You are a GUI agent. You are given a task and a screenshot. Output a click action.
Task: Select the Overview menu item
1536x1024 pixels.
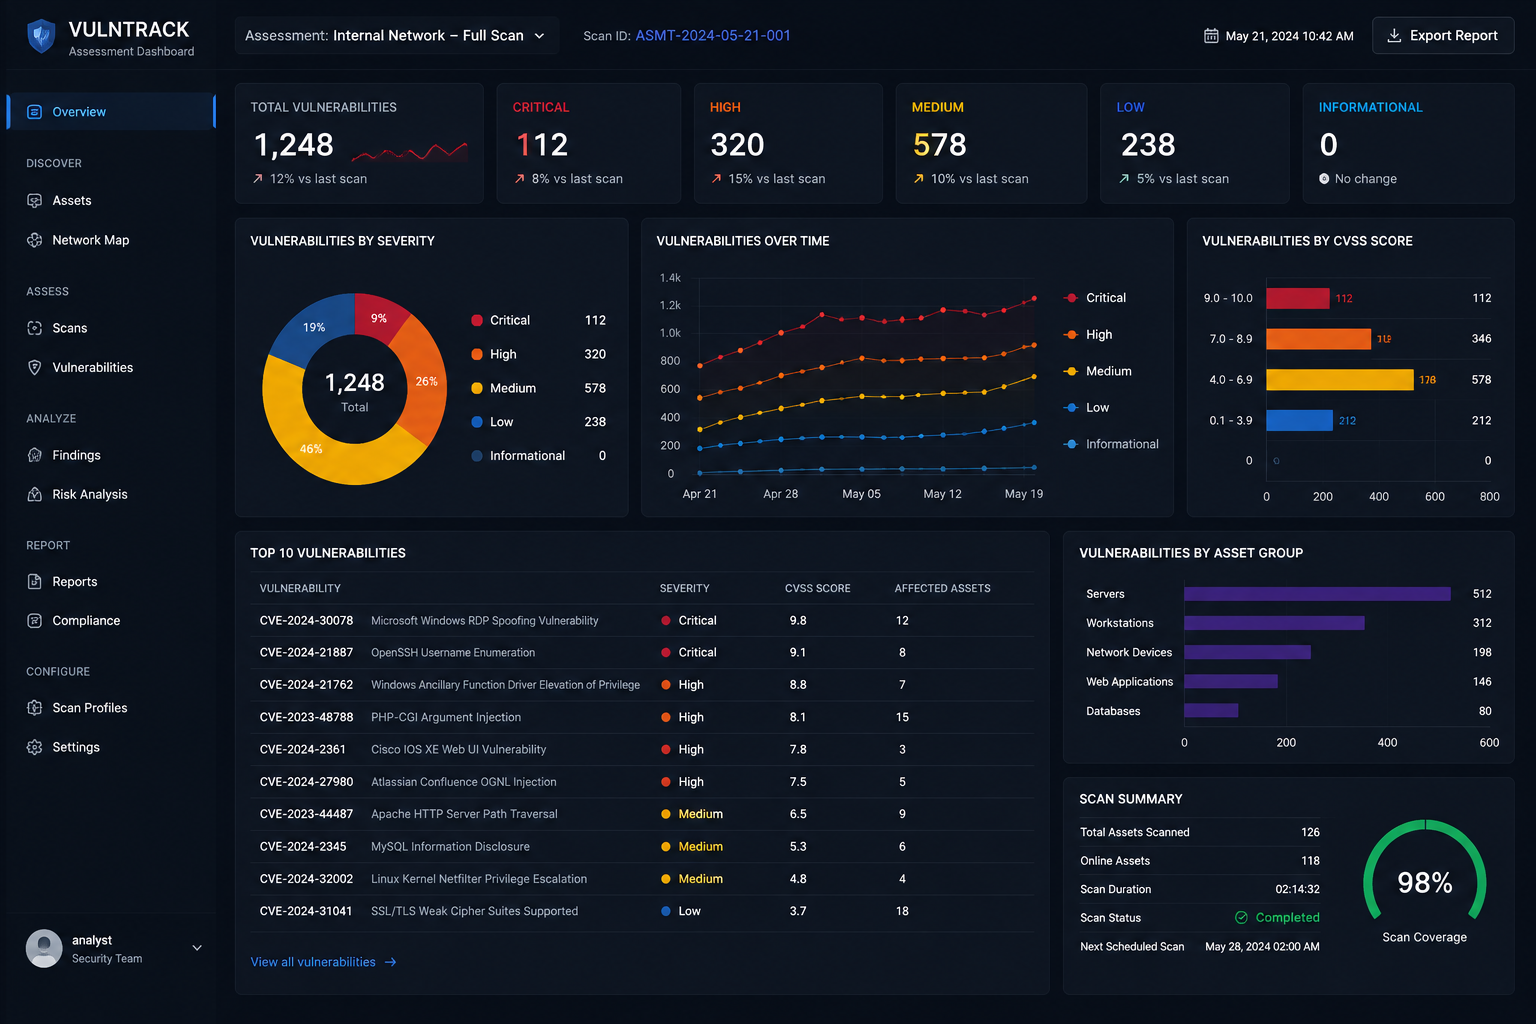coord(111,112)
